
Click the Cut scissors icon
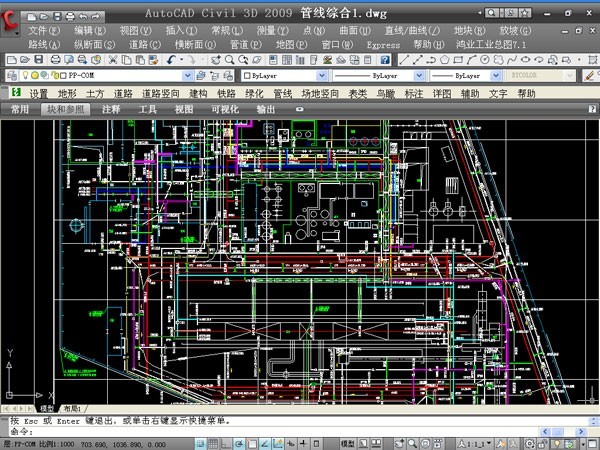click(113, 60)
